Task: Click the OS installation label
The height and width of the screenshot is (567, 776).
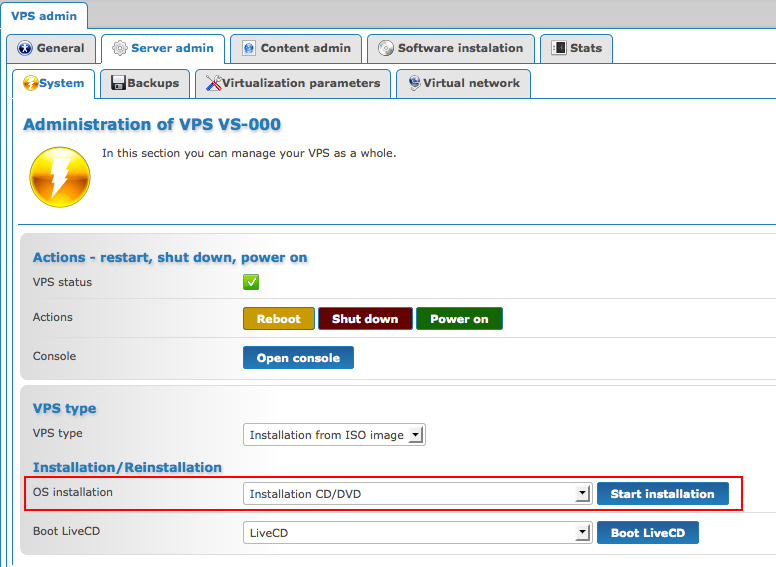Action: click(73, 492)
